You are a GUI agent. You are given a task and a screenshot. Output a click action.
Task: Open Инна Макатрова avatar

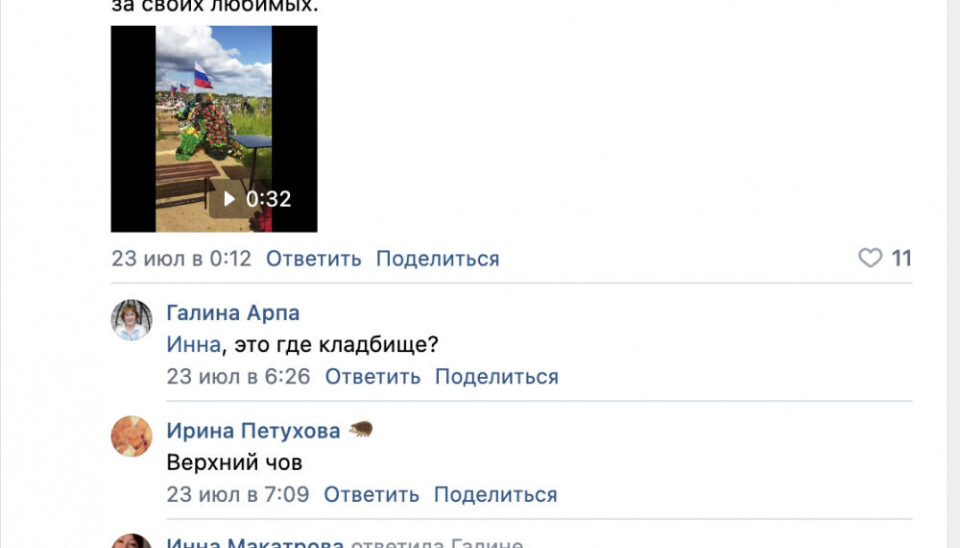pos(131,541)
